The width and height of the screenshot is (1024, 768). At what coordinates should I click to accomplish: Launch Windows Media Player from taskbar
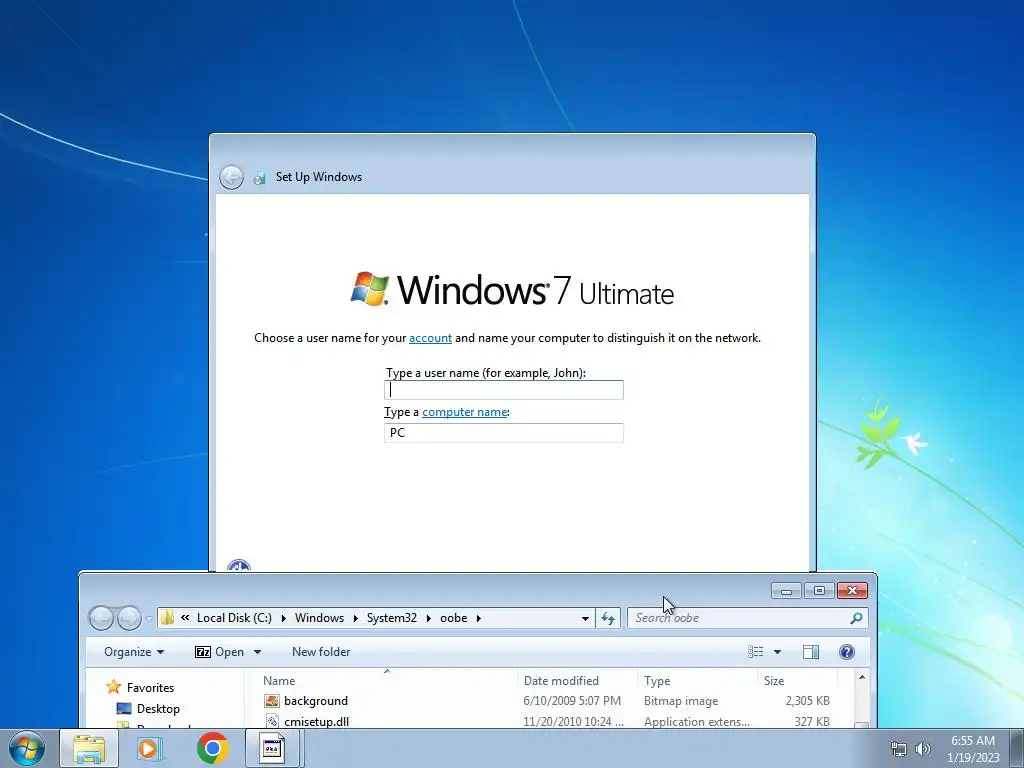[150, 748]
